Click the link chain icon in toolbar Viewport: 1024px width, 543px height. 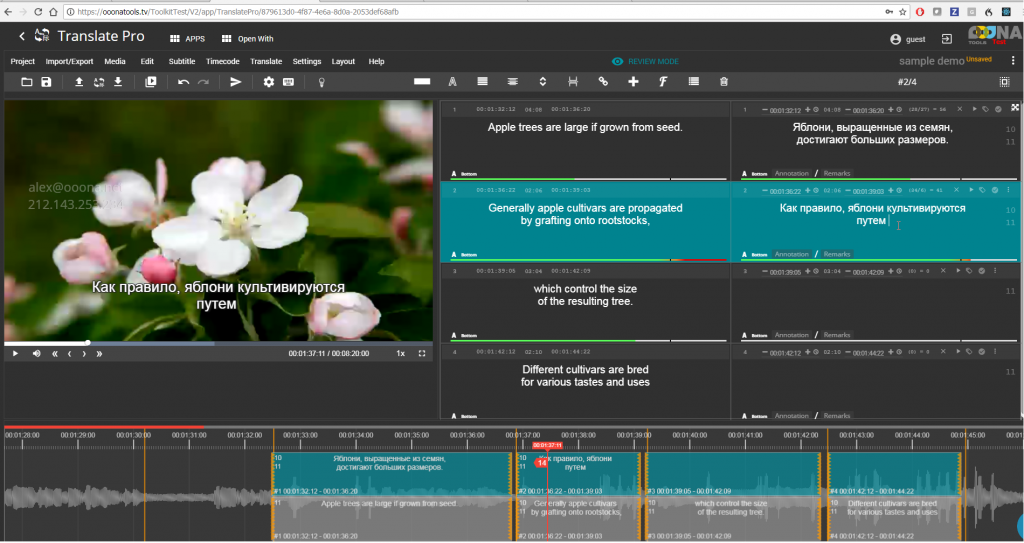(x=602, y=82)
